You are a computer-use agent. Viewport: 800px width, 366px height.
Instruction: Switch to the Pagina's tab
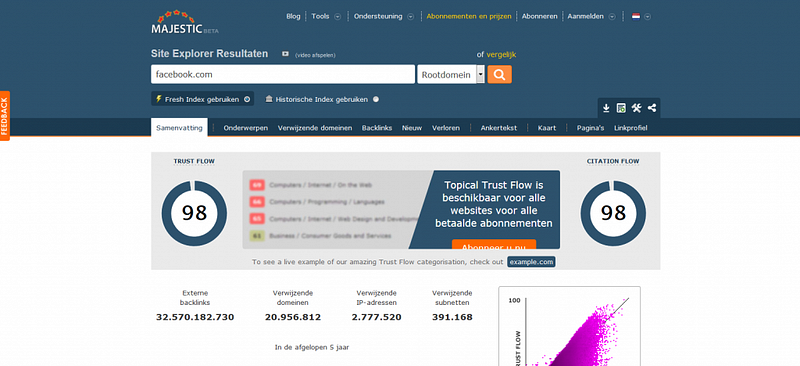pos(590,128)
